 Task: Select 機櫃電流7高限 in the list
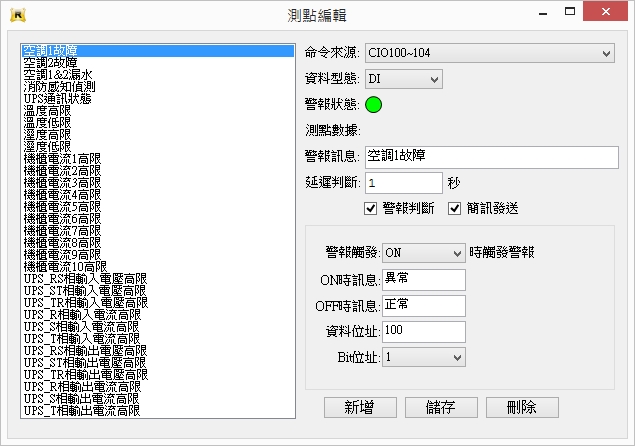coord(158,231)
